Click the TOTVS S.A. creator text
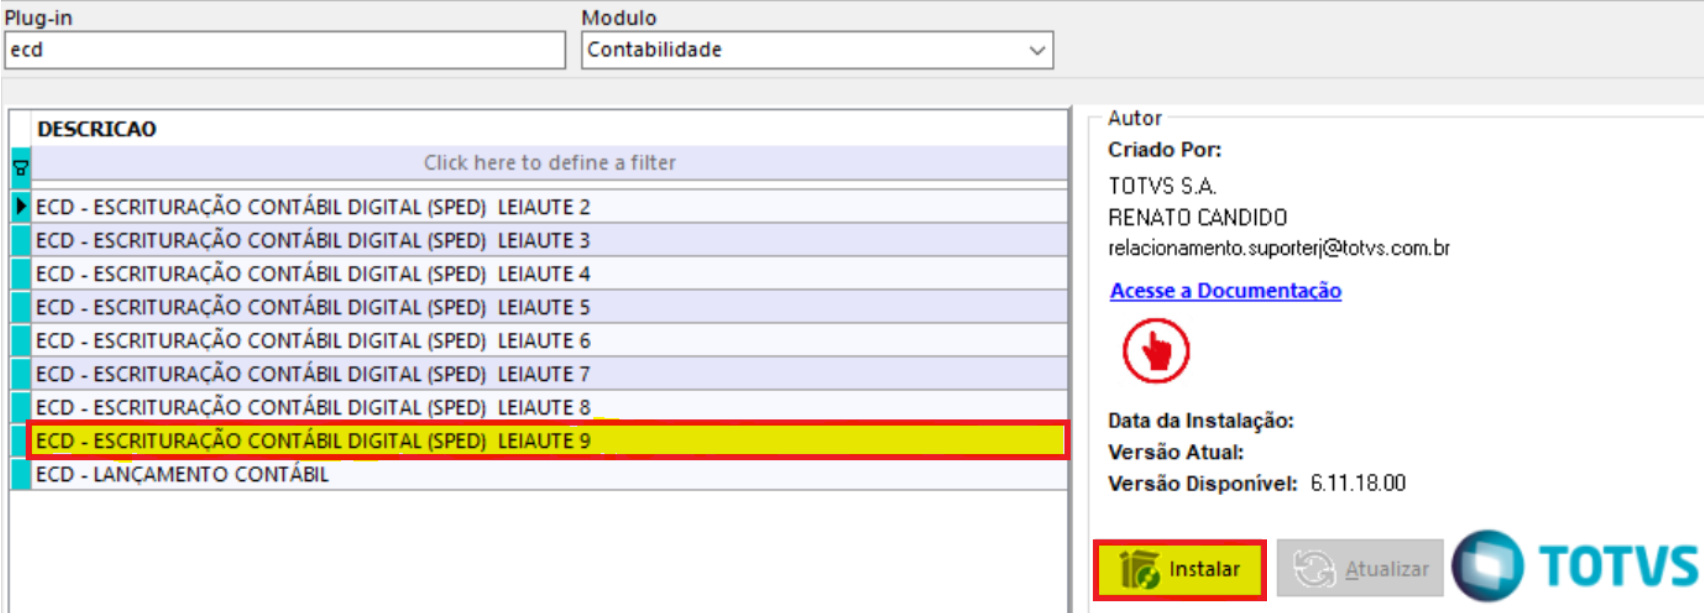The height and width of the screenshot is (613, 1704). coord(1162,186)
